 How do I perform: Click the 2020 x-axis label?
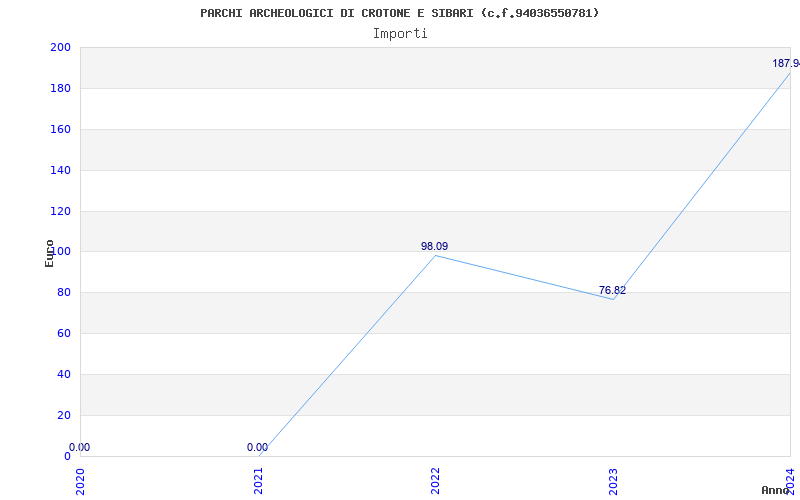pos(81,481)
